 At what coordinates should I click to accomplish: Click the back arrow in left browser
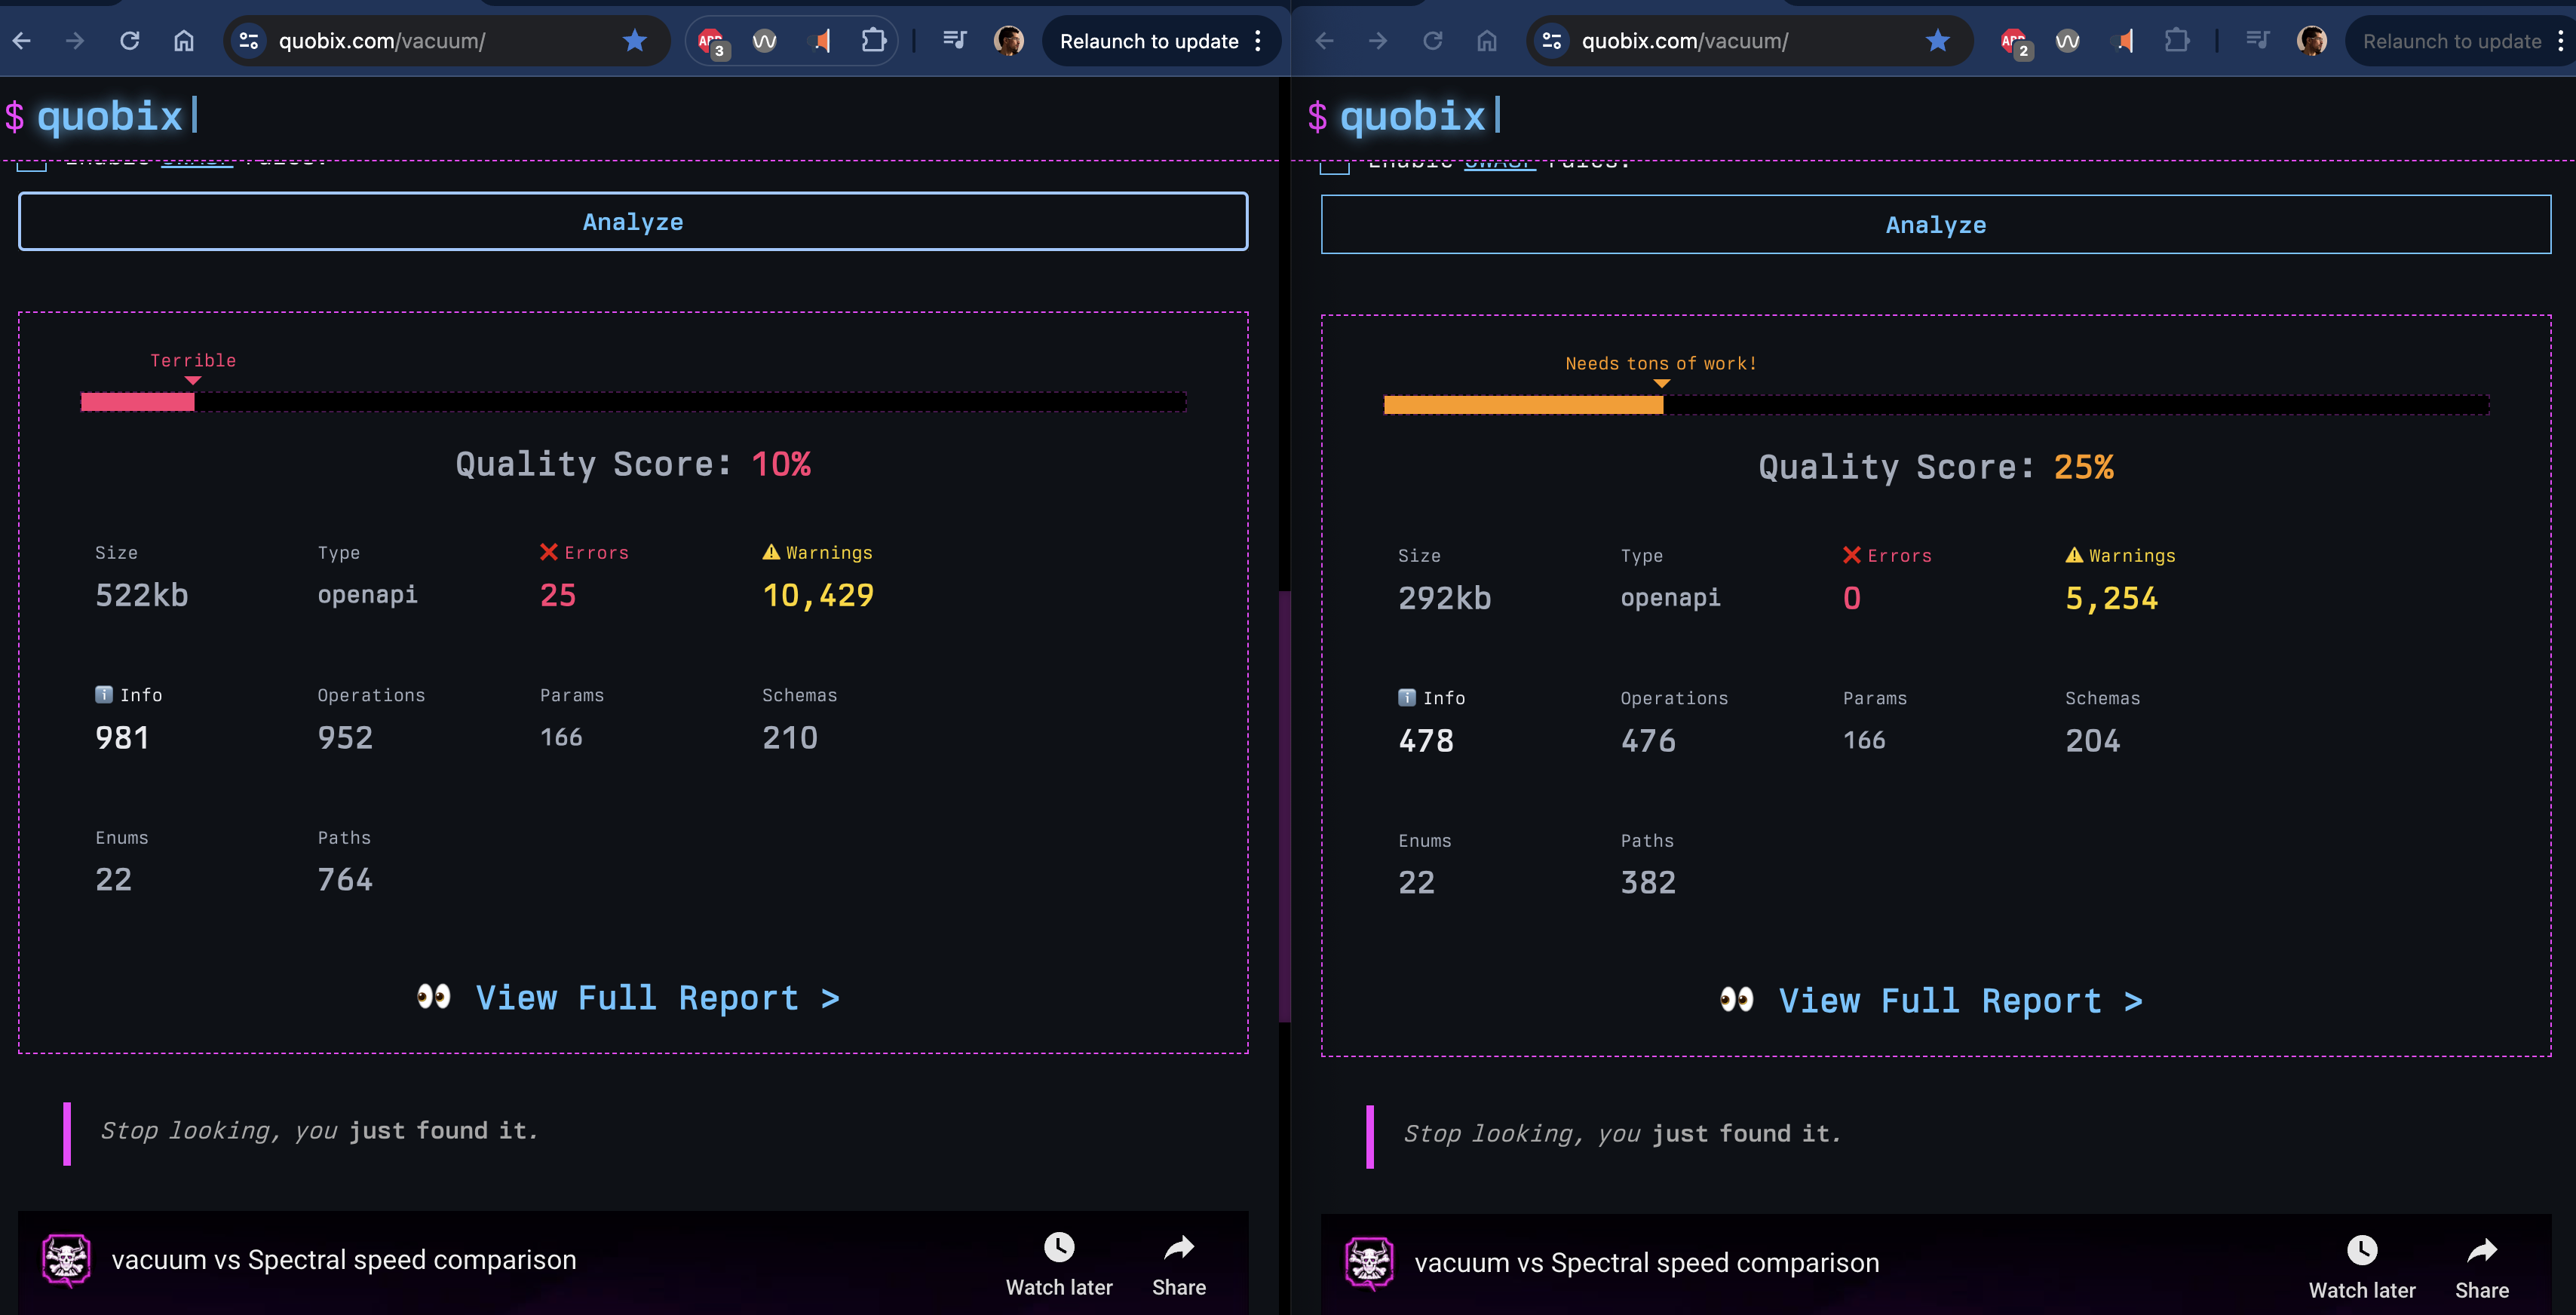point(22,41)
